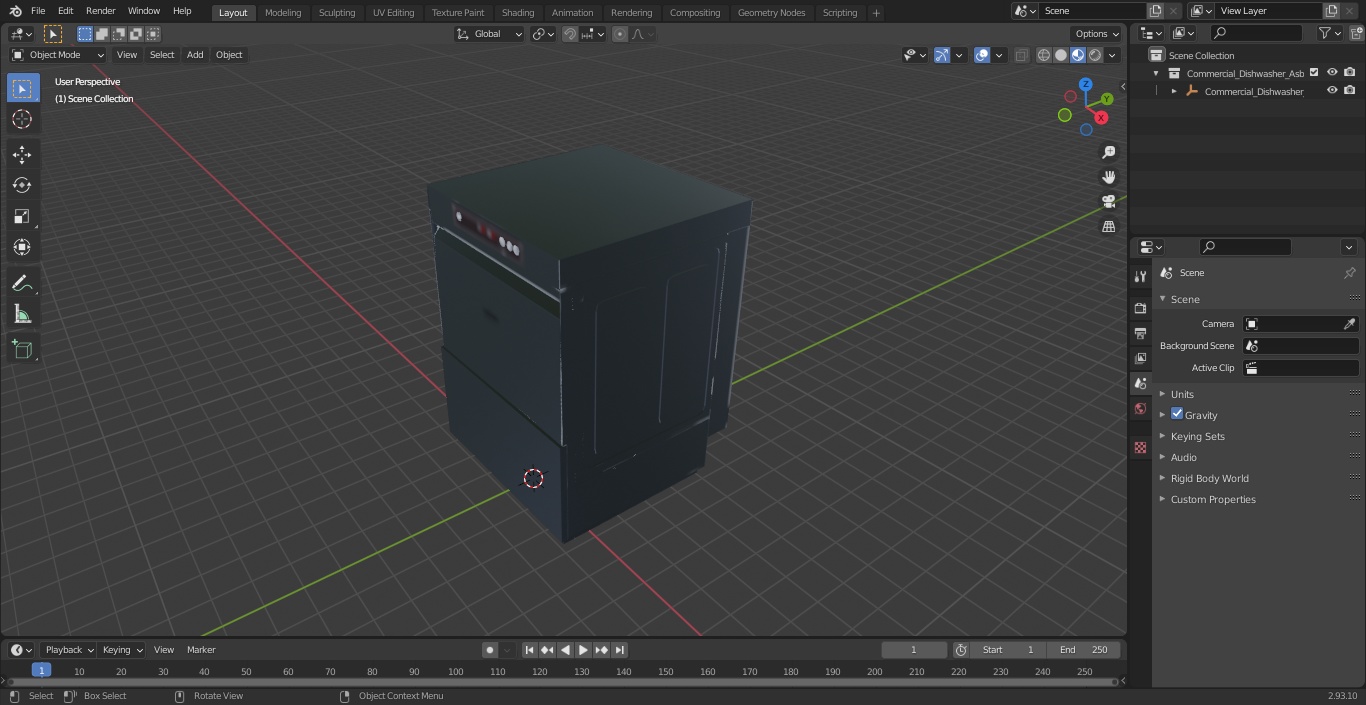This screenshot has width=1366, height=705.
Task: Open the View Layer properties tab
Action: click(1140, 358)
